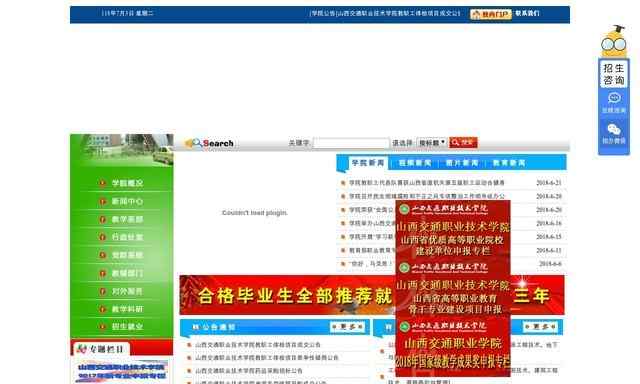Click the orange bullet icon beside 新闻中心
Image resolution: width=640 pixels, height=384 pixels.
click(x=102, y=201)
